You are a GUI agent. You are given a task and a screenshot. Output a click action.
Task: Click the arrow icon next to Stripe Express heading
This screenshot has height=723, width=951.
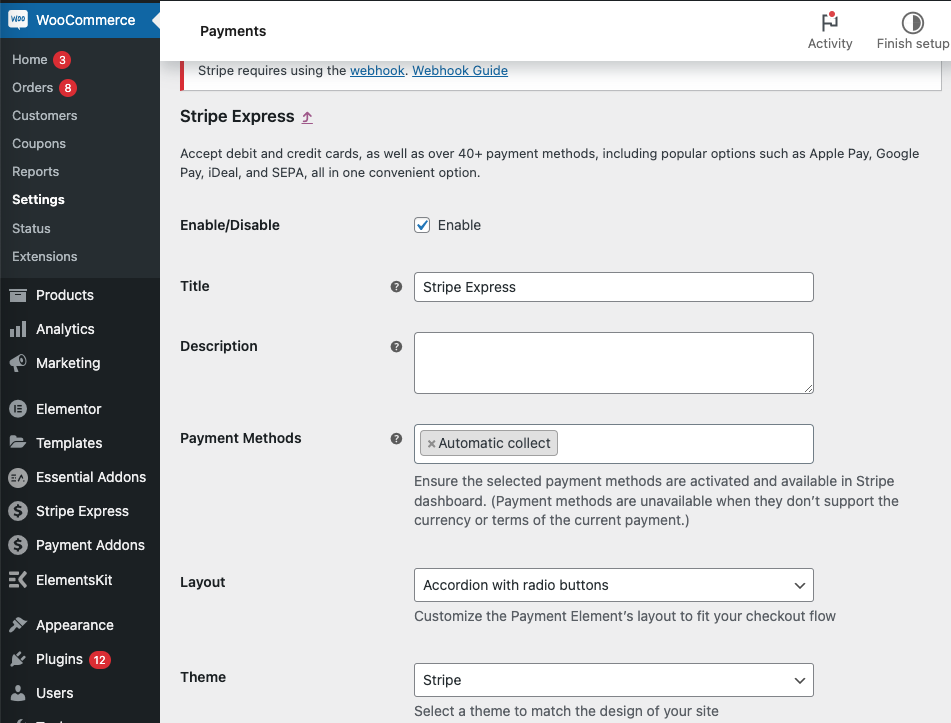307,117
